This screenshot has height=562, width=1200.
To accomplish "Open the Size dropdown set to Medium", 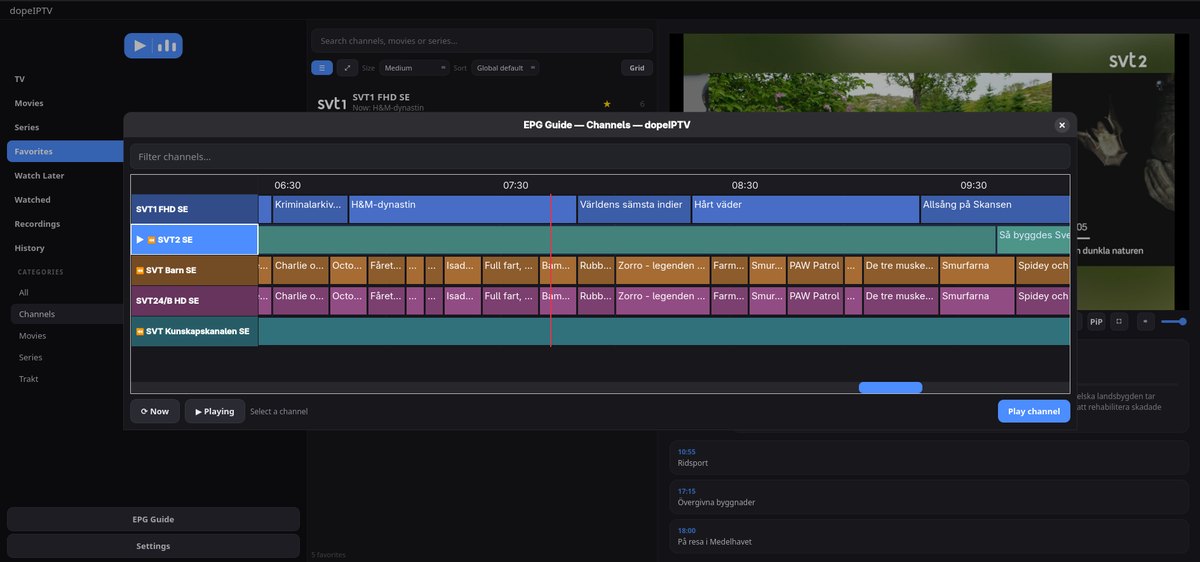I will coord(414,68).
